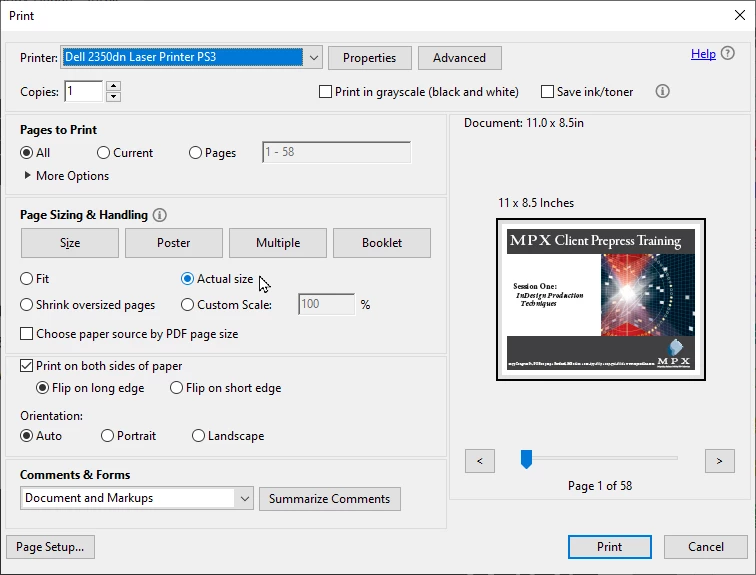The image size is (756, 575).
Task: Open printer Properties
Action: tap(370, 58)
